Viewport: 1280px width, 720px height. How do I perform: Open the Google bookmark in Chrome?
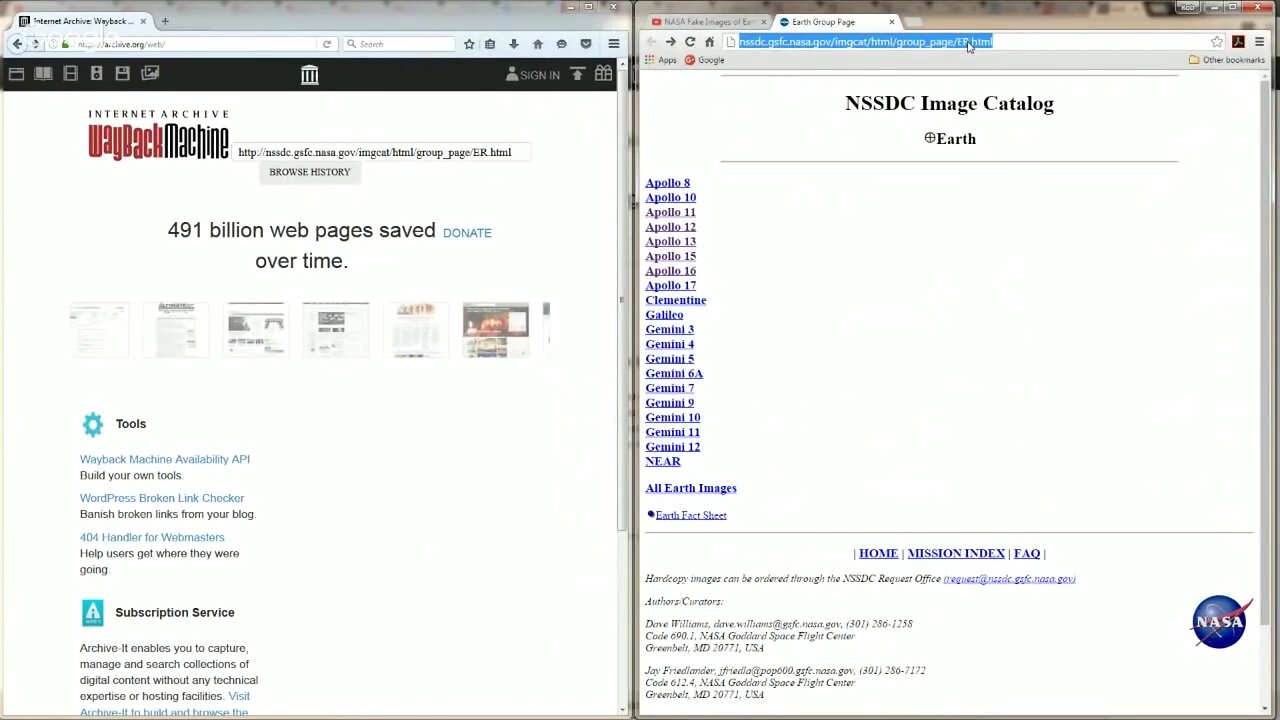(x=704, y=60)
